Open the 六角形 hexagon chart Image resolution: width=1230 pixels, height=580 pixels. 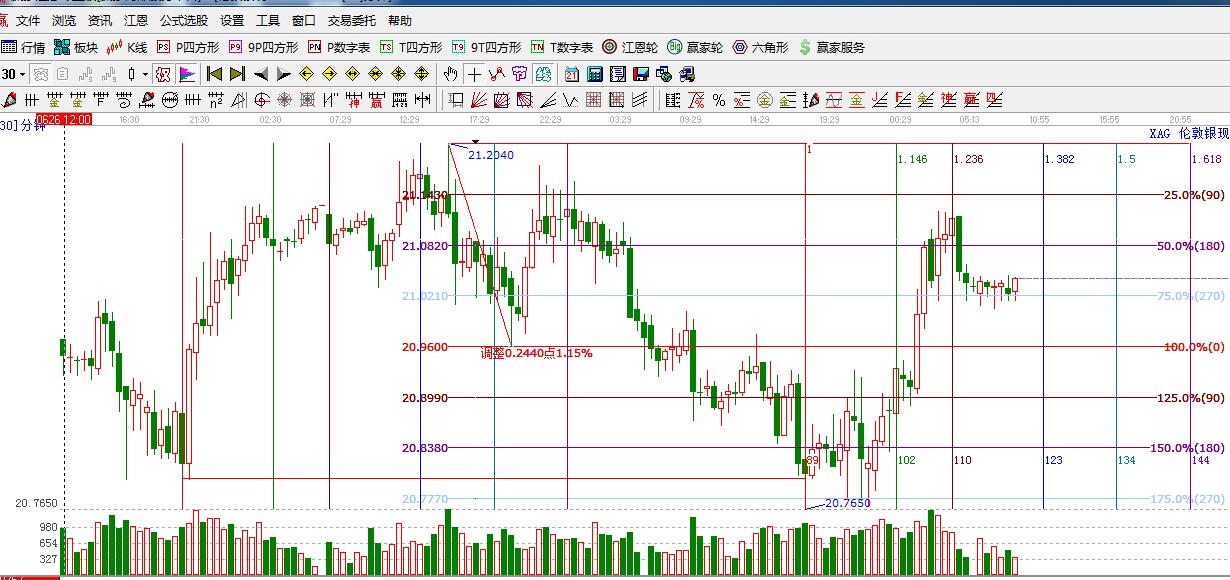click(761, 47)
